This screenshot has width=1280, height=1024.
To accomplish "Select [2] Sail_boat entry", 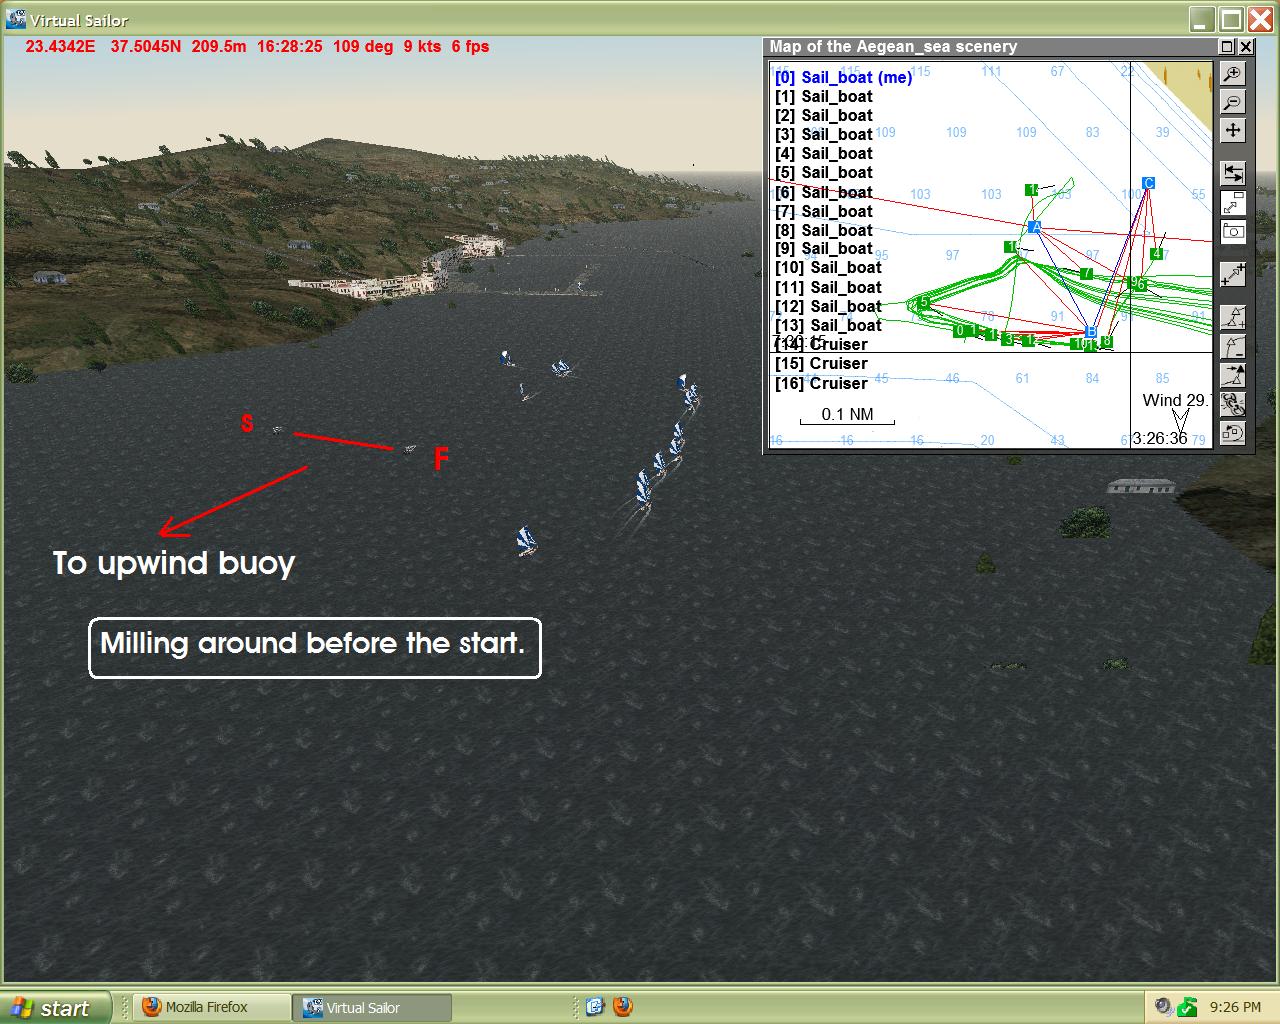I will point(823,115).
